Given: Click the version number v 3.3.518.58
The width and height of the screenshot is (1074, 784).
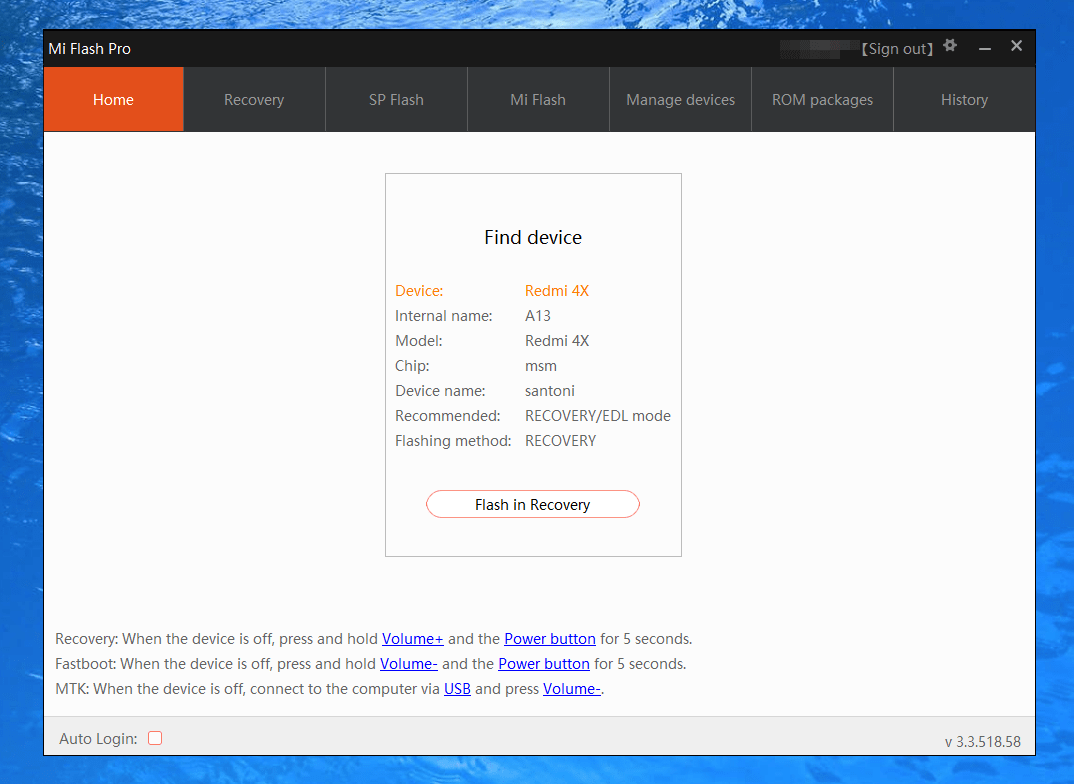Looking at the screenshot, I should 983,741.
